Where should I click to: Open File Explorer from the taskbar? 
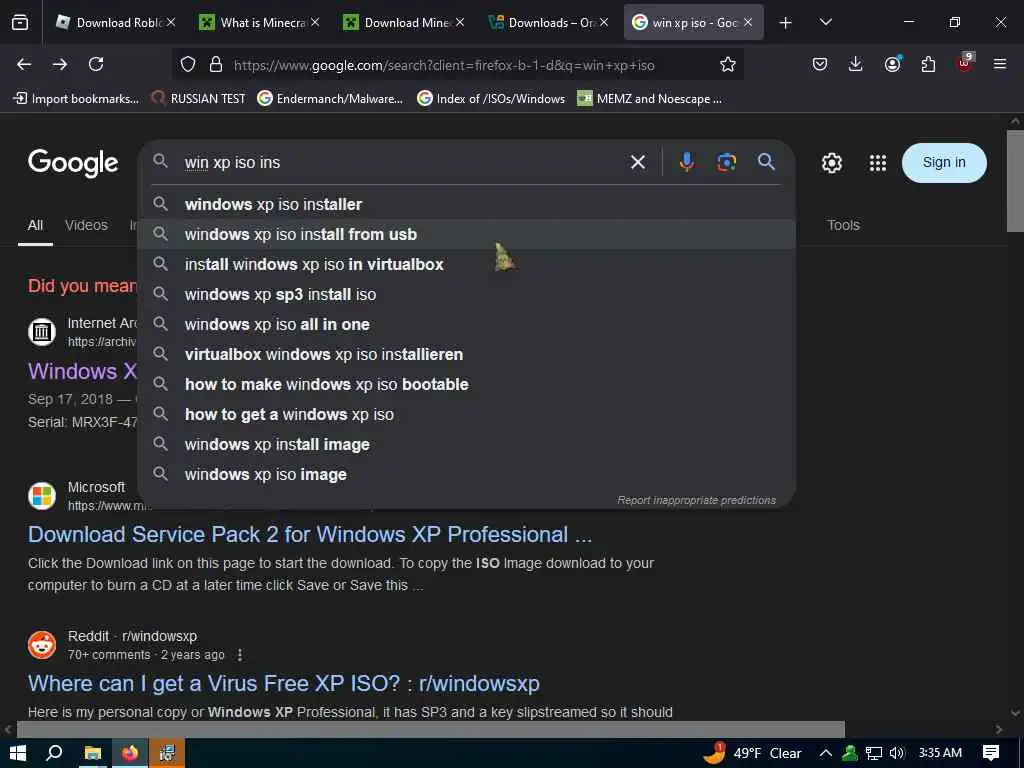coord(93,753)
